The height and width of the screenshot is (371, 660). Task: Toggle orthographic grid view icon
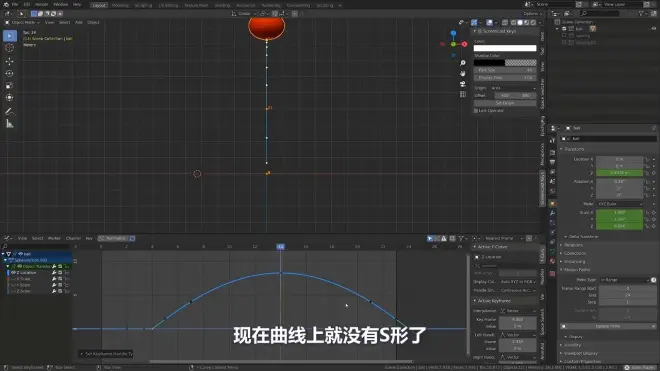click(463, 94)
